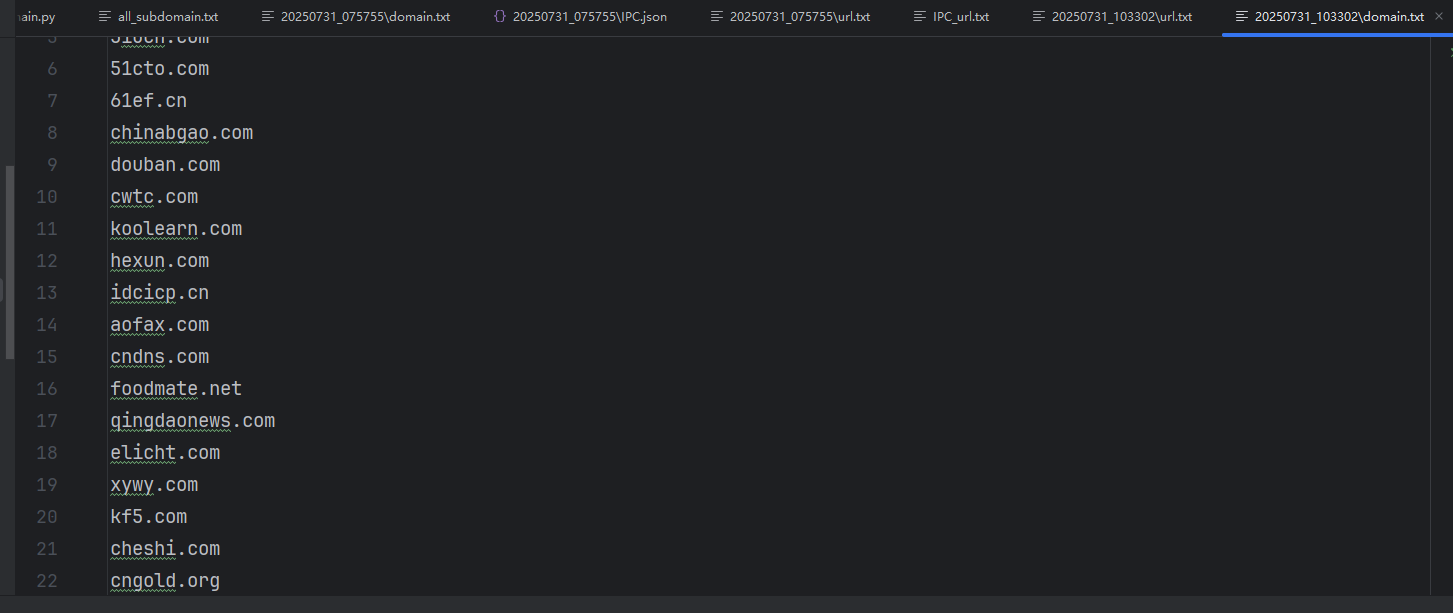Image resolution: width=1453 pixels, height=613 pixels.
Task: Place cursor on 61ef.cn
Action: pos(149,101)
